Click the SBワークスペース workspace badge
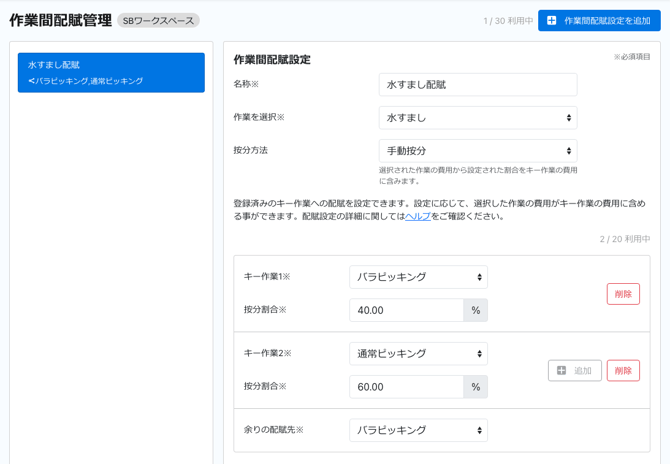The image size is (670, 464). 158,21
